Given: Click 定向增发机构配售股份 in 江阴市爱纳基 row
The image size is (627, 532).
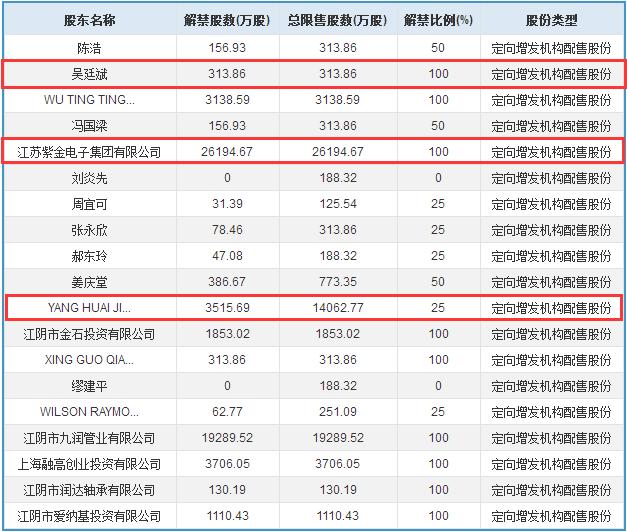Looking at the screenshot, I should 551,516.
